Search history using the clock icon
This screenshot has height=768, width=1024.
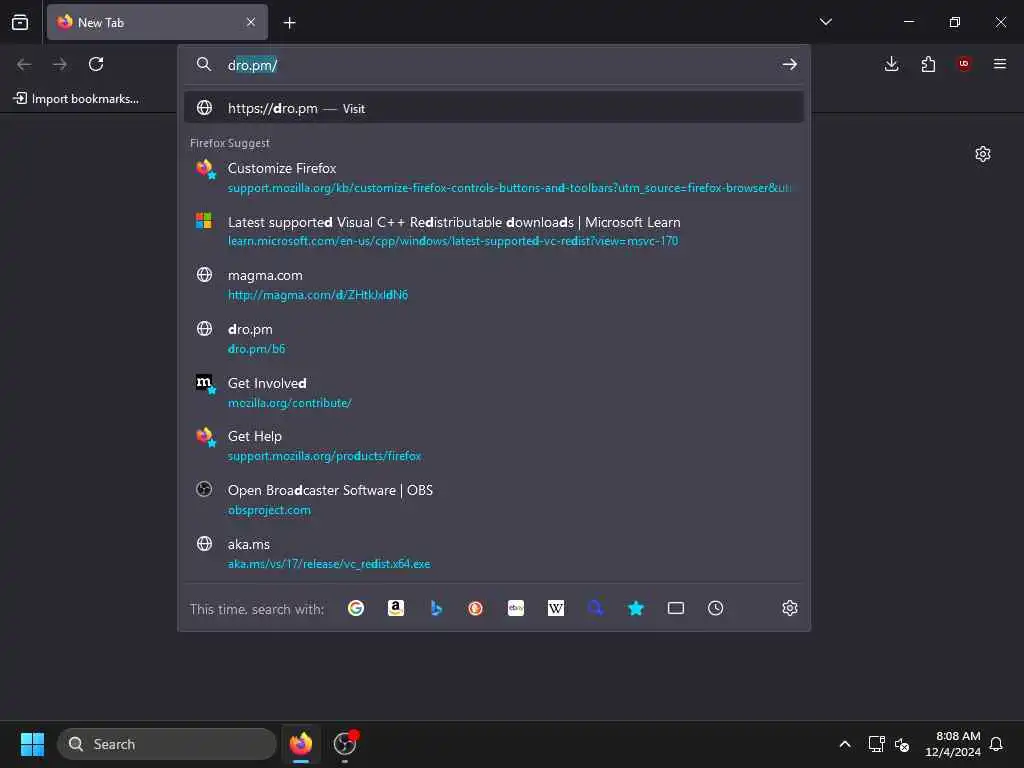pyautogui.click(x=716, y=608)
